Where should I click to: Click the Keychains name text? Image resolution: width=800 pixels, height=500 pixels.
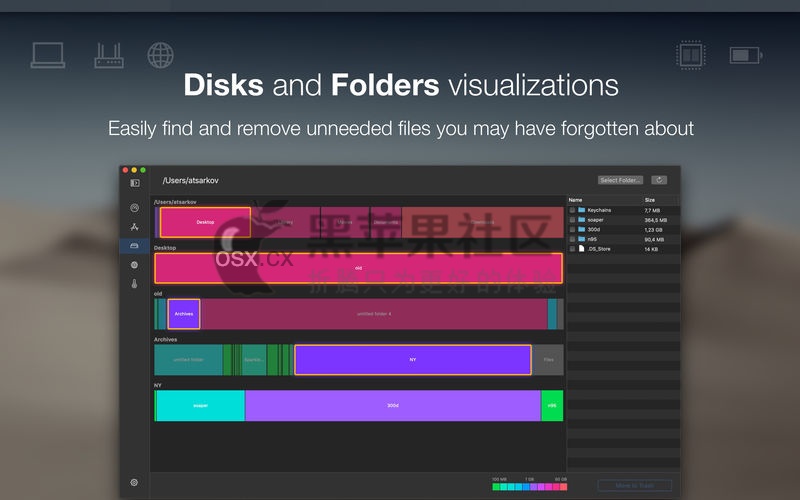point(599,210)
